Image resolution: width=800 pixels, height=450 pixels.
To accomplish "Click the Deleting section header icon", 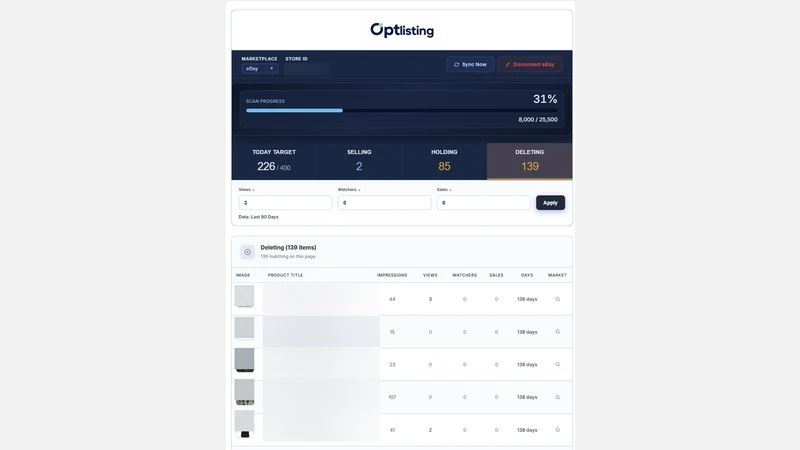I will click(x=247, y=252).
